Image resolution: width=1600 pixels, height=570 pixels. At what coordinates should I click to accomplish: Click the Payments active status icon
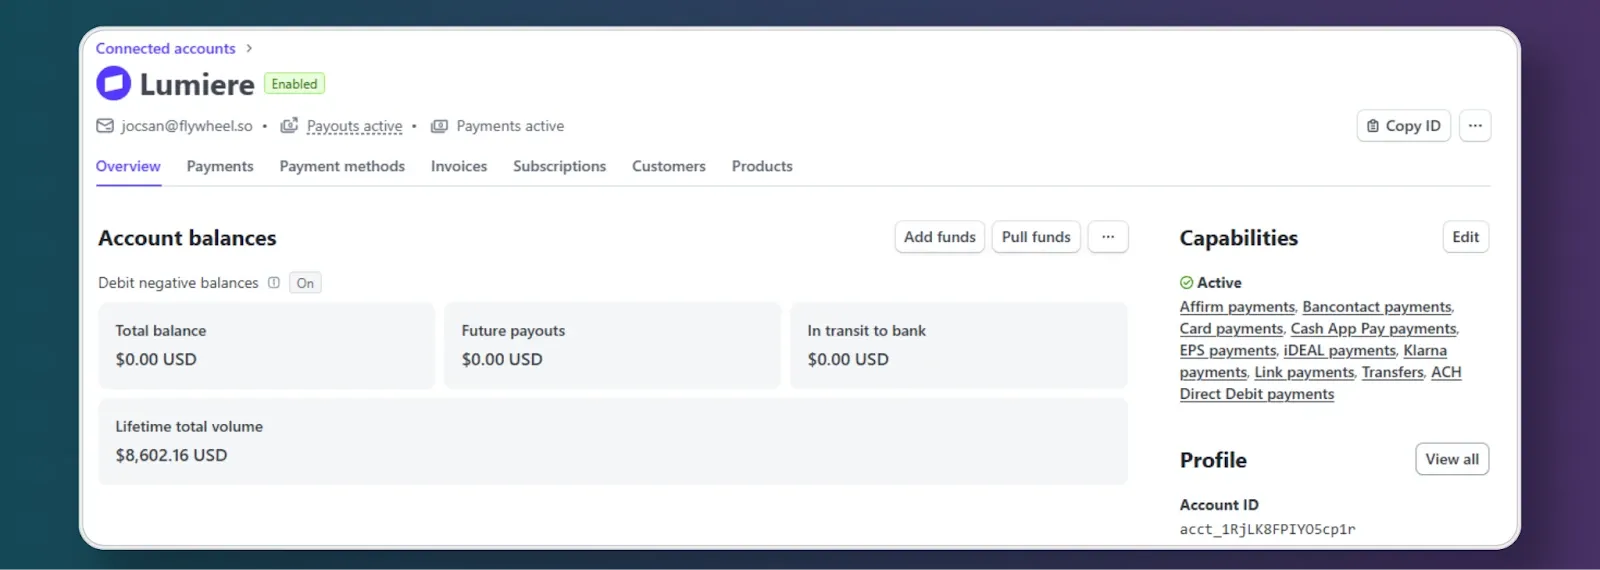(x=439, y=126)
